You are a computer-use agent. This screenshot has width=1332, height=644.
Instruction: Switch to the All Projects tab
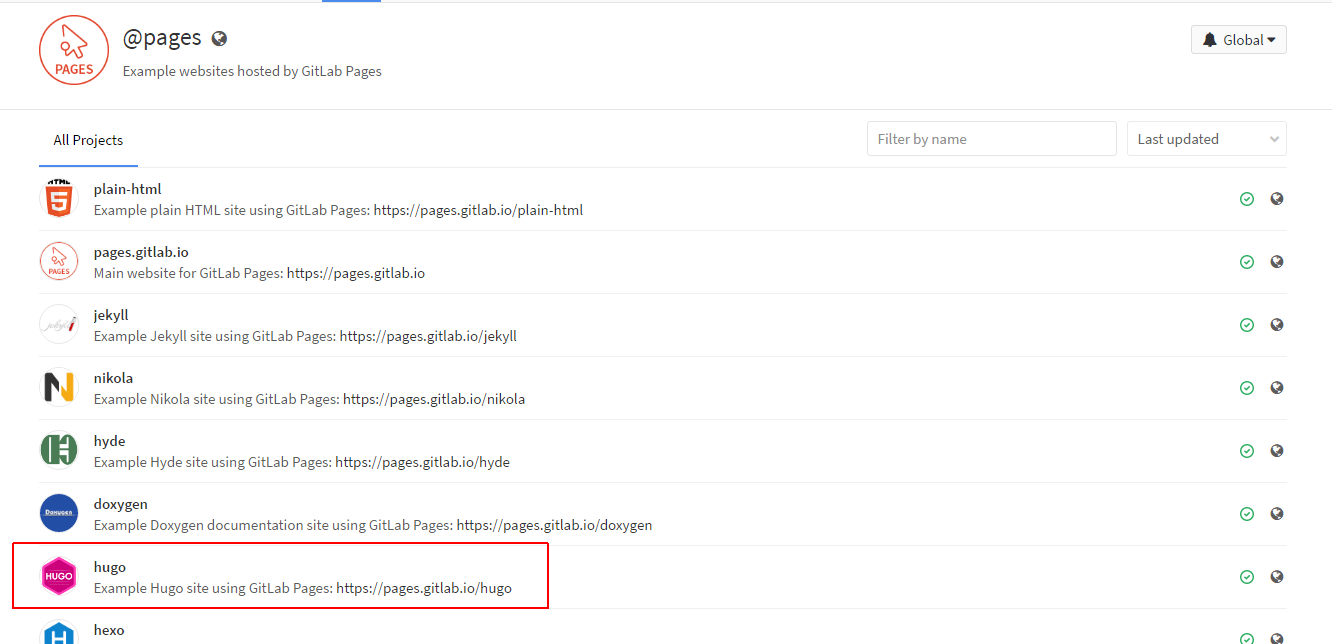coord(88,140)
